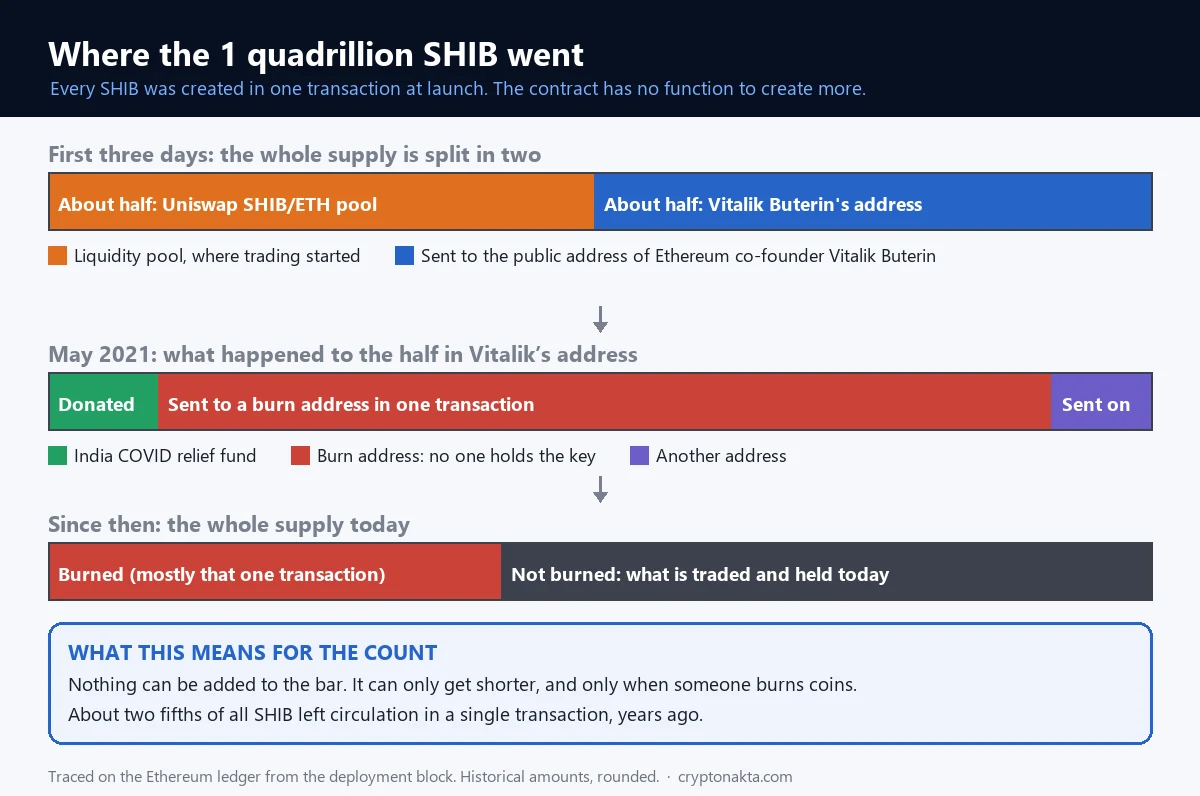Click the green India COVID relief swatch
The height and width of the screenshot is (796, 1200).
point(58,456)
